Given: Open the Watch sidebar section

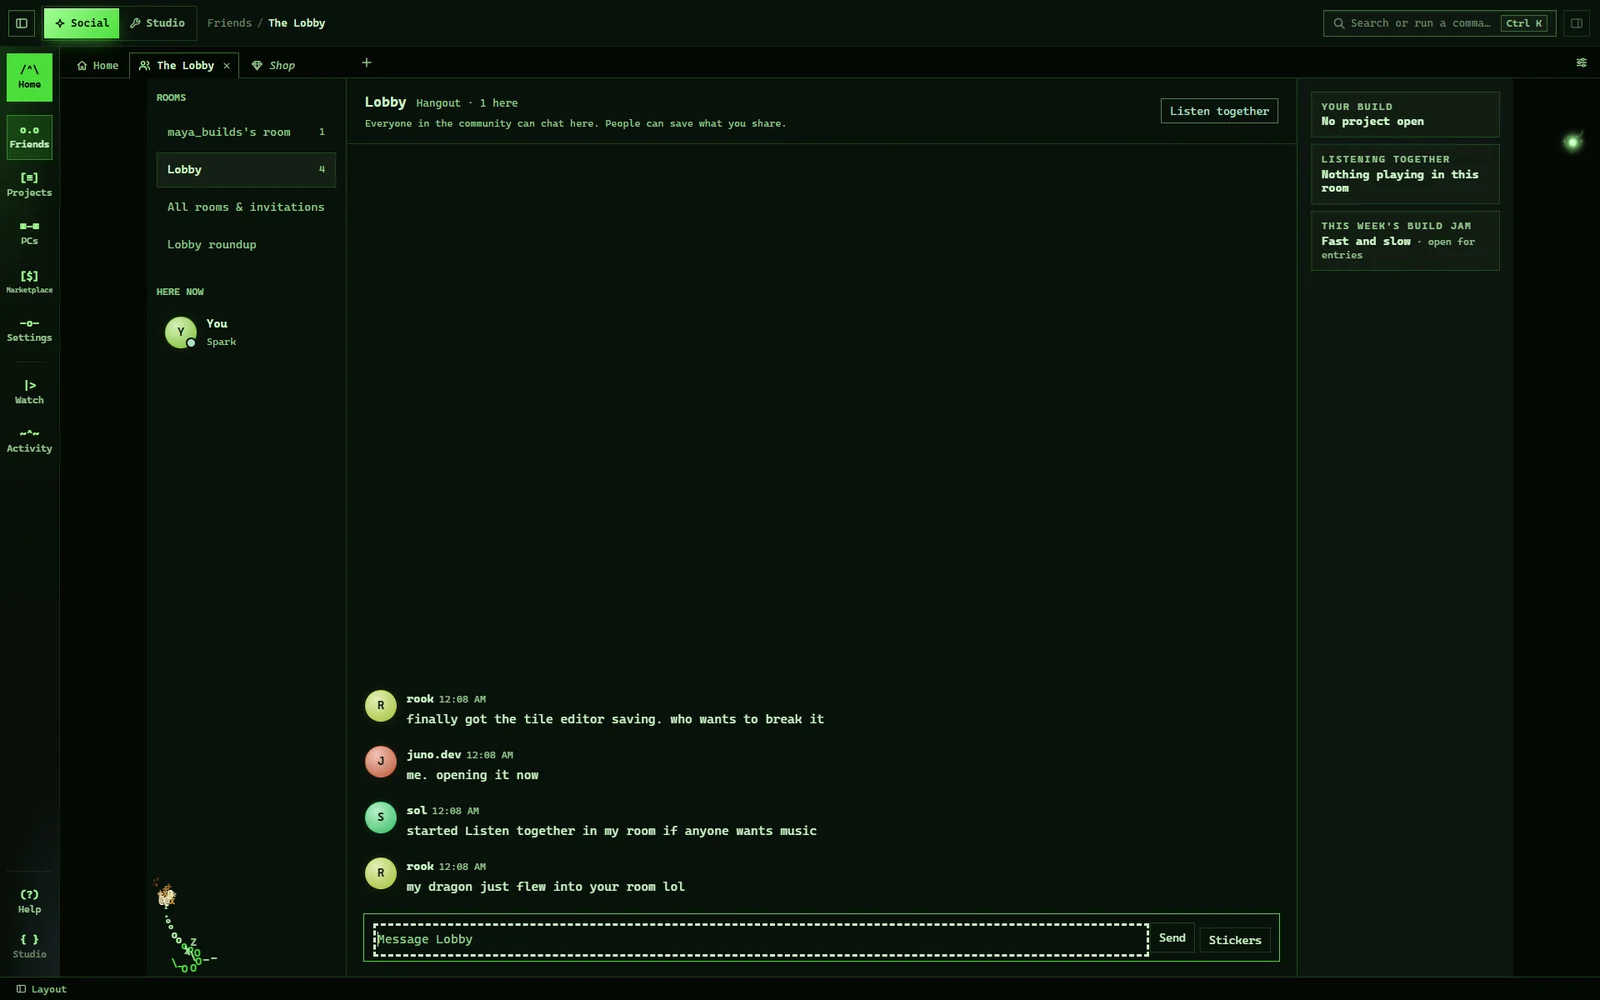Looking at the screenshot, I should pos(30,392).
